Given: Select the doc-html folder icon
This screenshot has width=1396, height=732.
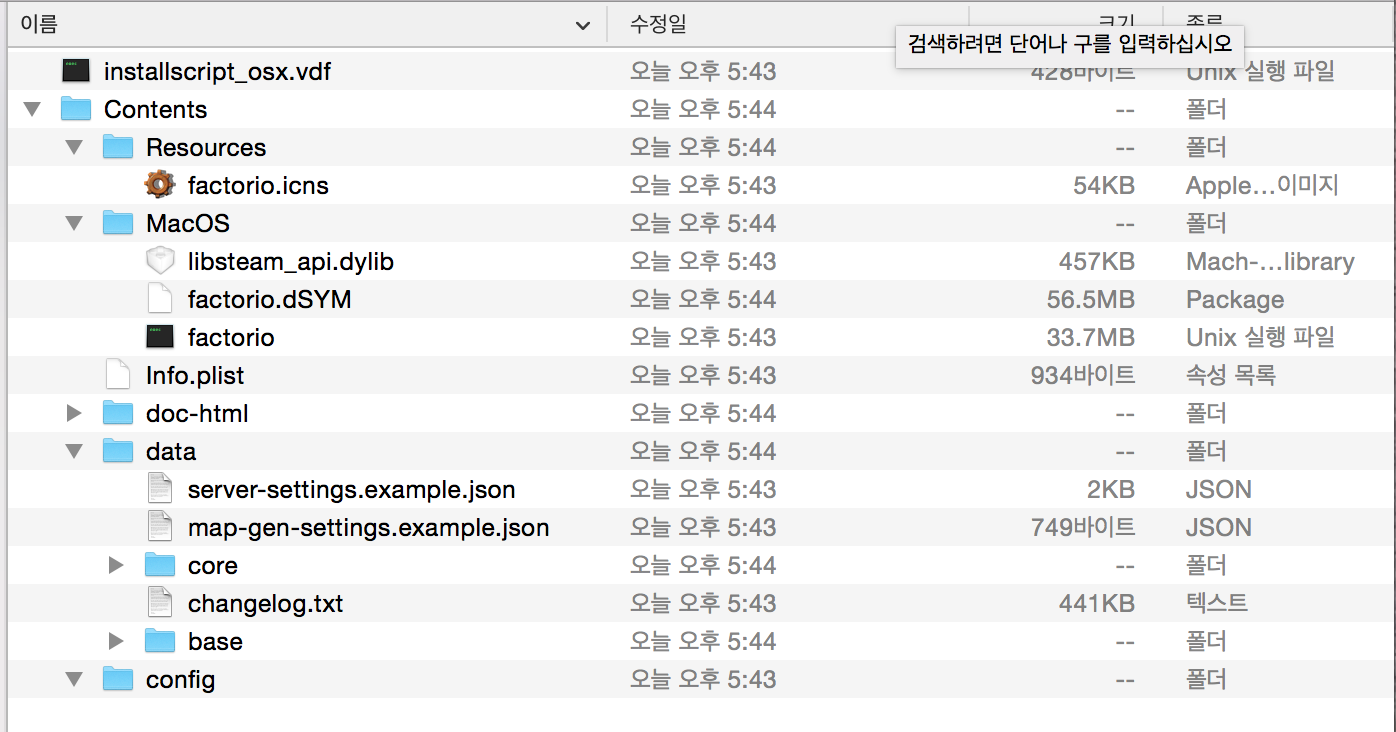Looking at the screenshot, I should tap(118, 413).
